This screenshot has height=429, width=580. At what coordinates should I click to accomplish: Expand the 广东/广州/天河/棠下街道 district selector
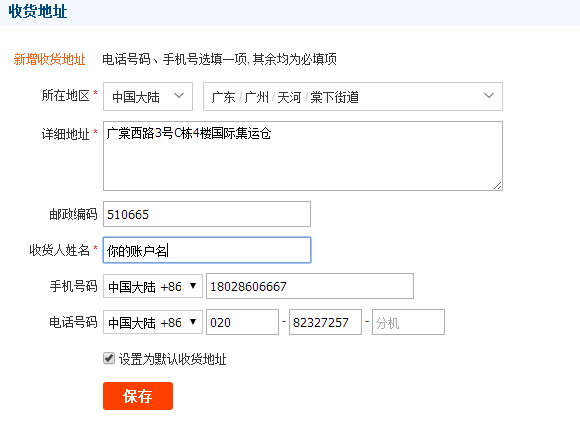click(x=353, y=97)
